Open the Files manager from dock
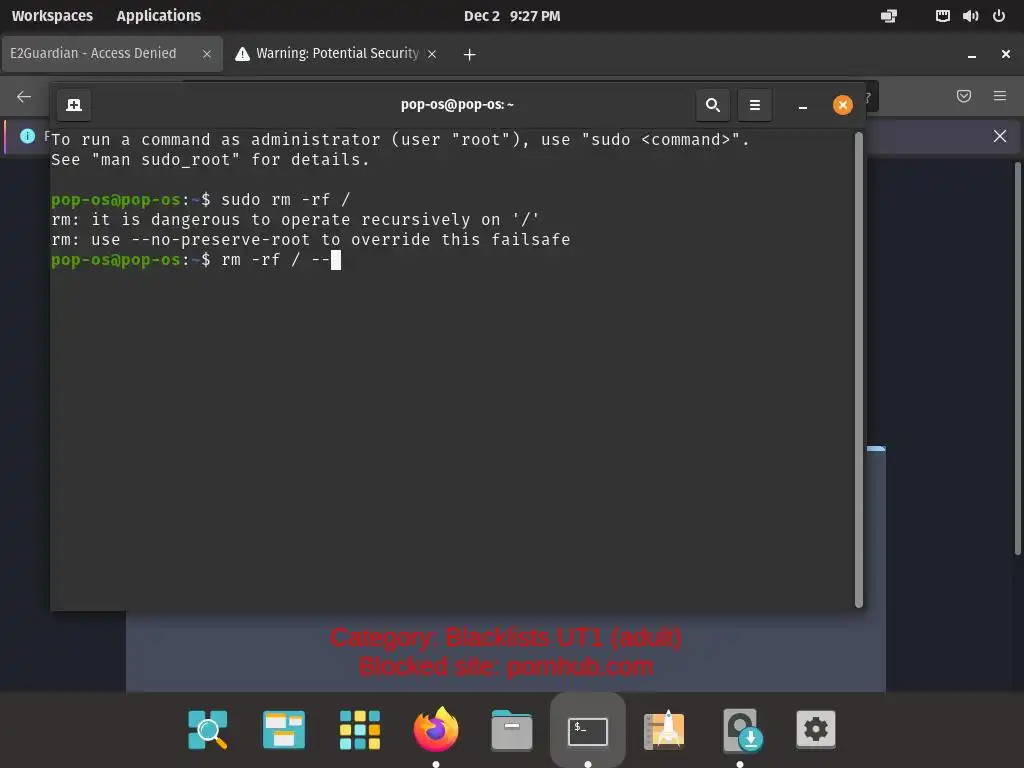This screenshot has width=1024, height=768. point(511,729)
